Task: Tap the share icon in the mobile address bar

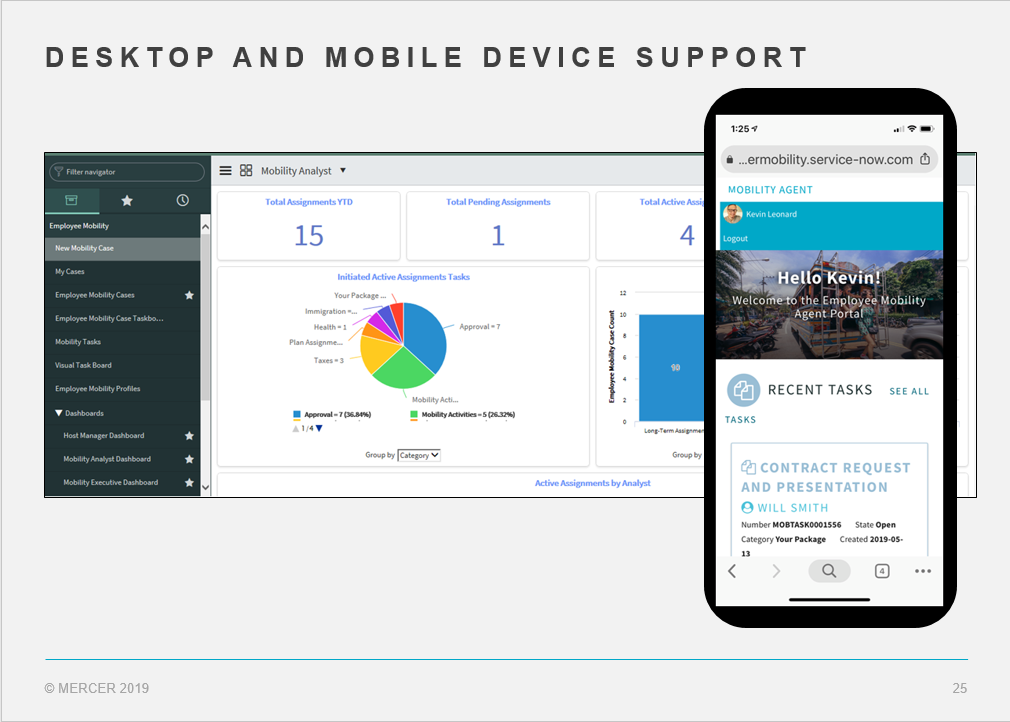Action: [925, 158]
